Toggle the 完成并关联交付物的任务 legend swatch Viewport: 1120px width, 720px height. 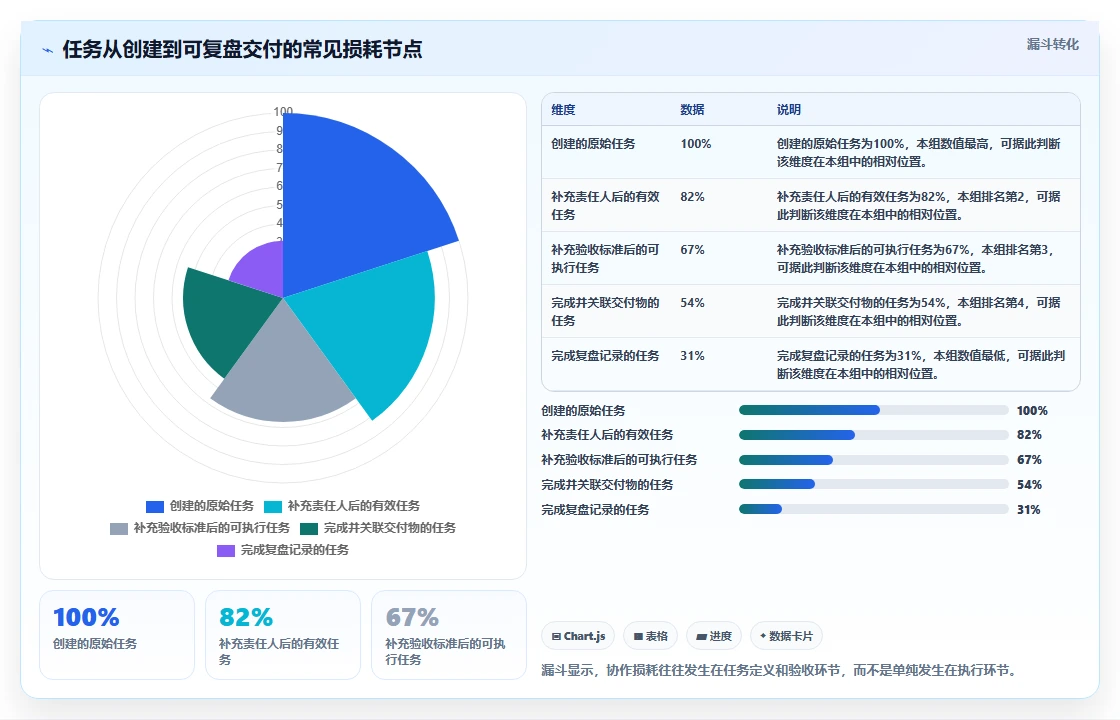click(x=309, y=529)
